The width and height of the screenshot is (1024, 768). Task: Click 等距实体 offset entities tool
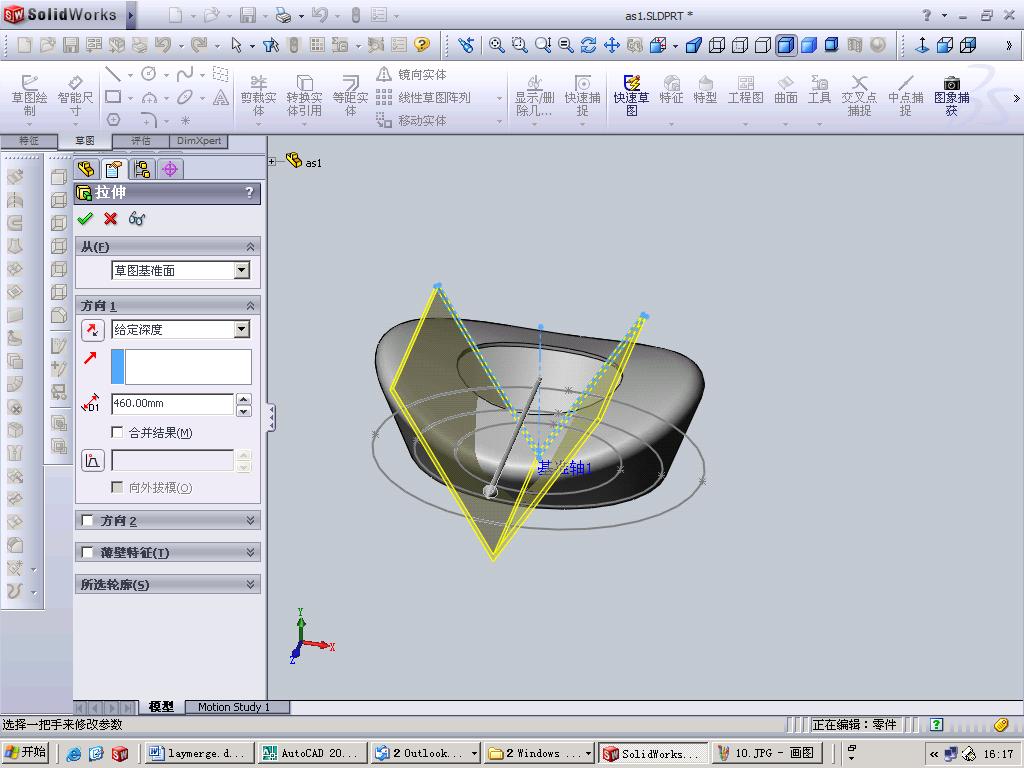coord(350,95)
